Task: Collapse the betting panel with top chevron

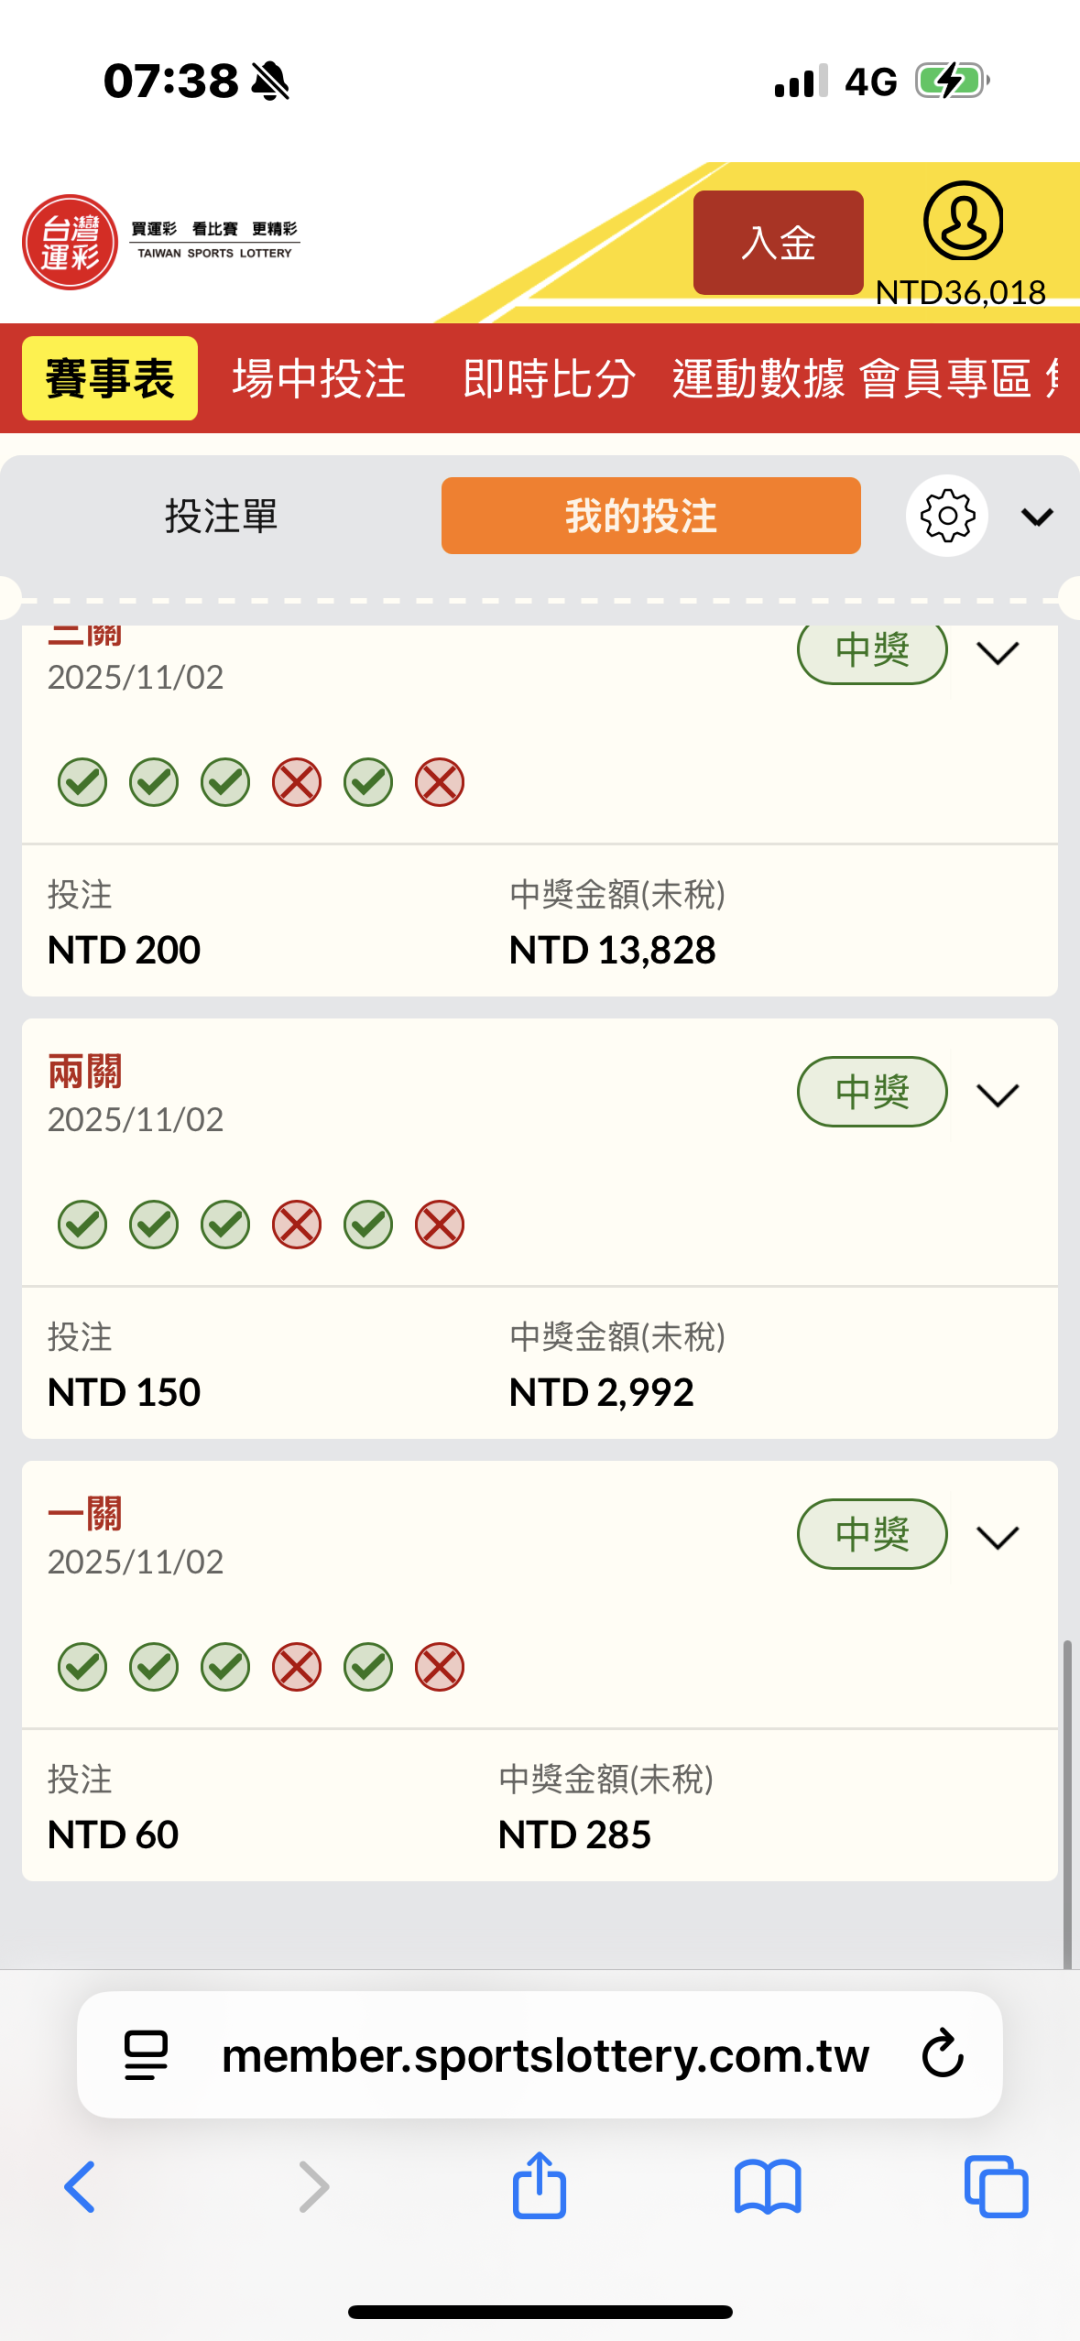Action: pyautogui.click(x=1037, y=517)
